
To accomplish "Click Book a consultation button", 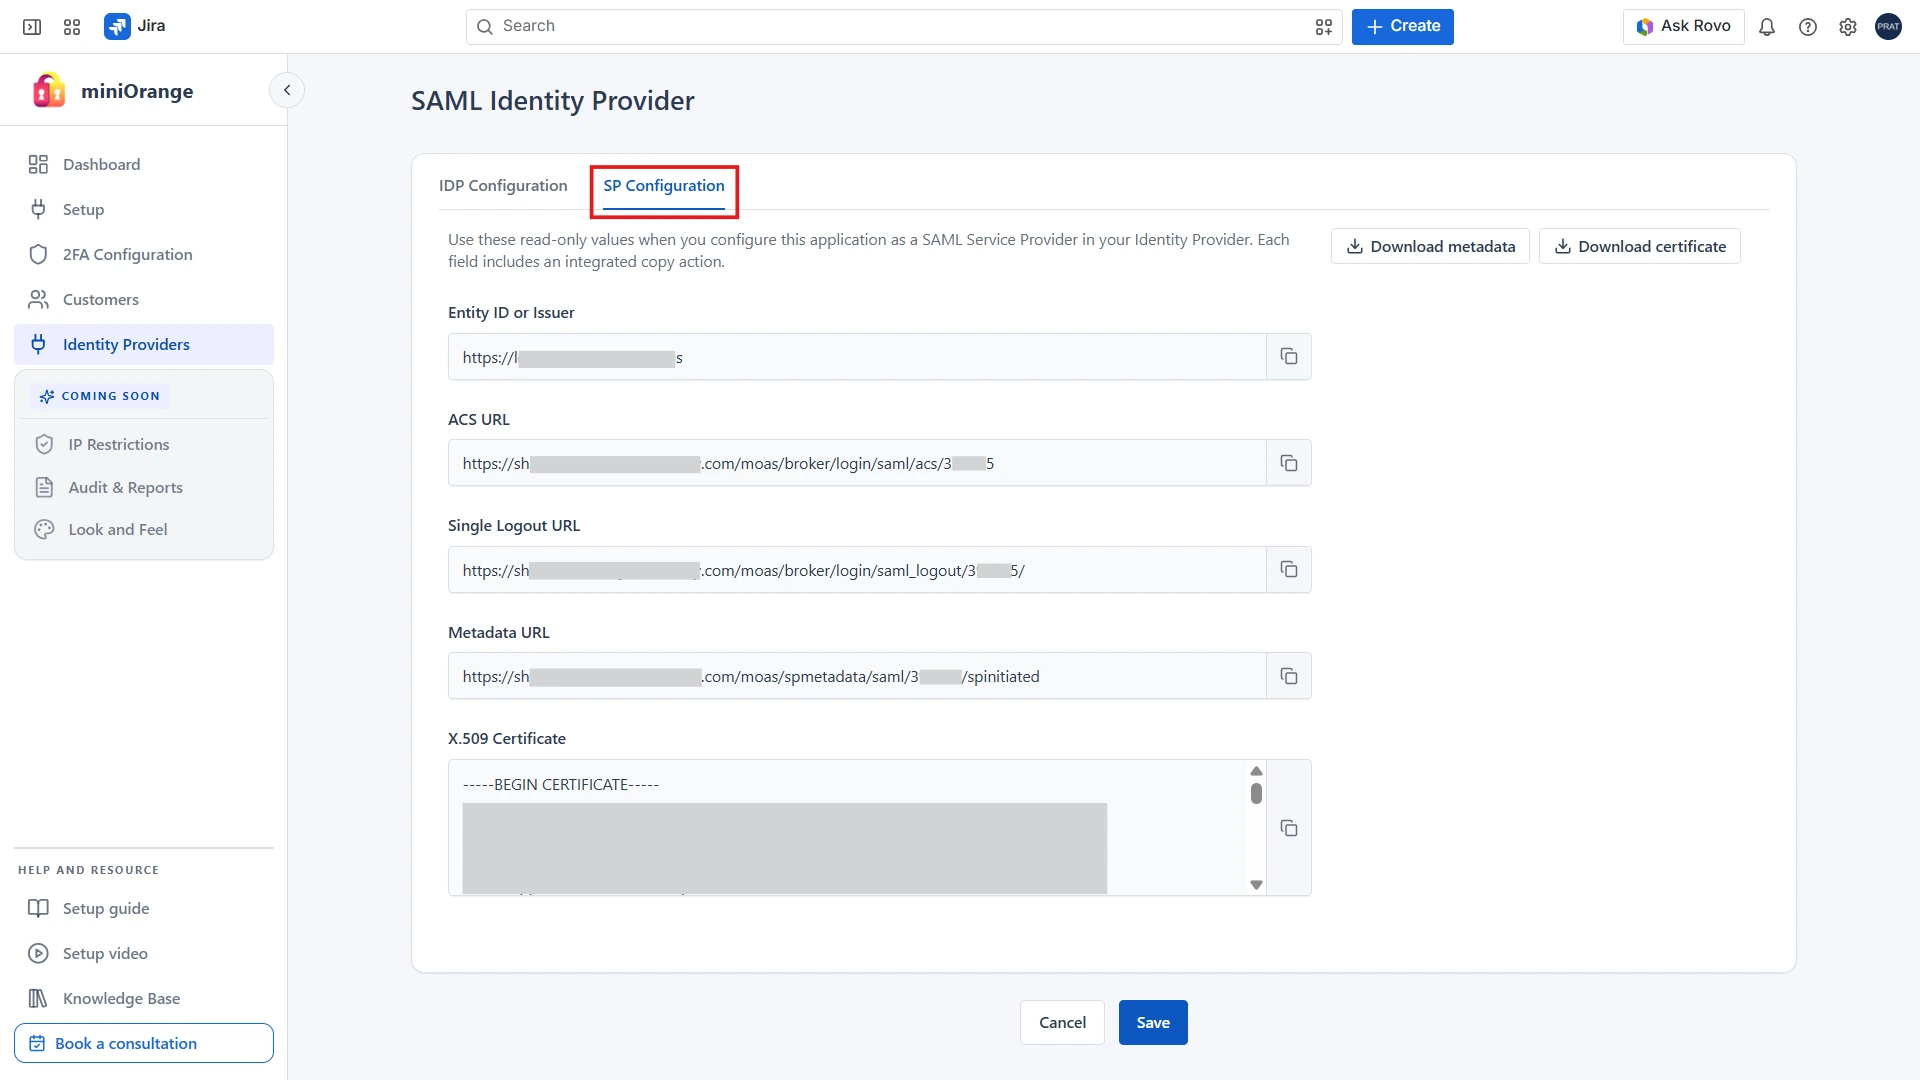I will coord(144,1043).
